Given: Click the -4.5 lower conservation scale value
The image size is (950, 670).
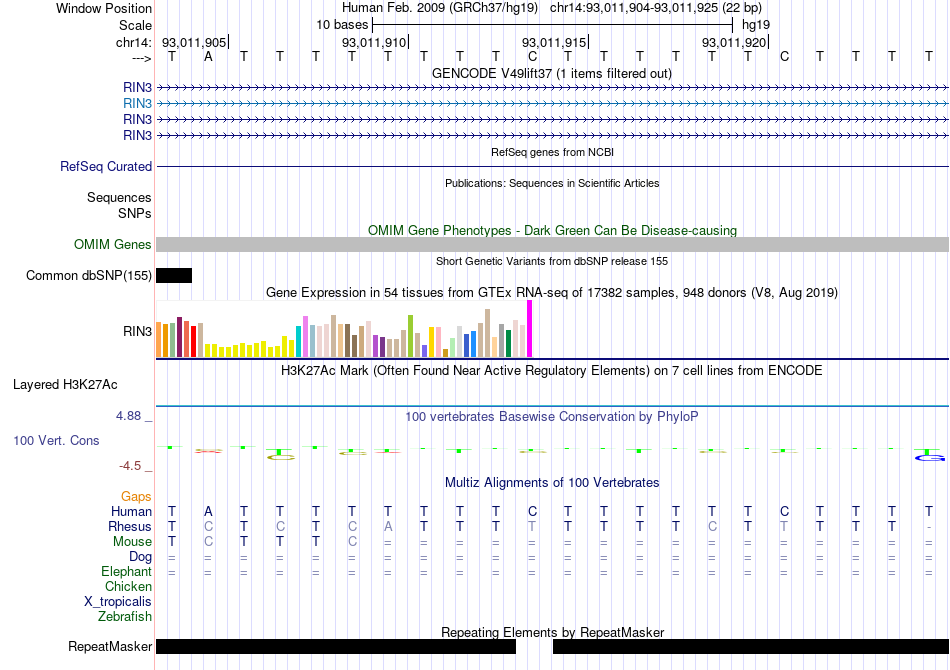Looking at the screenshot, I should coord(130,466).
